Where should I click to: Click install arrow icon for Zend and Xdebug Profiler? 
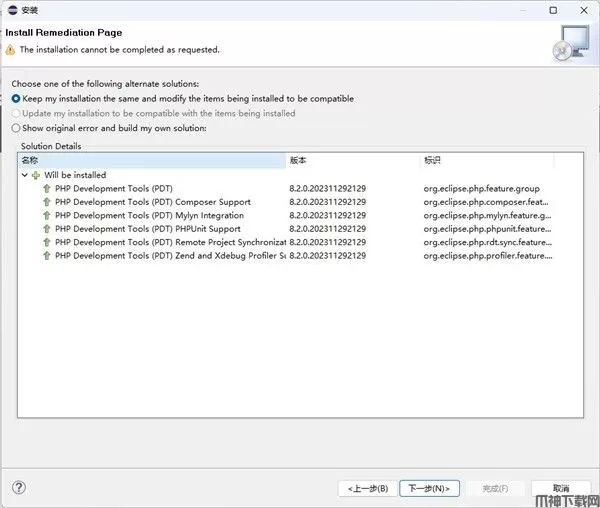coord(46,256)
